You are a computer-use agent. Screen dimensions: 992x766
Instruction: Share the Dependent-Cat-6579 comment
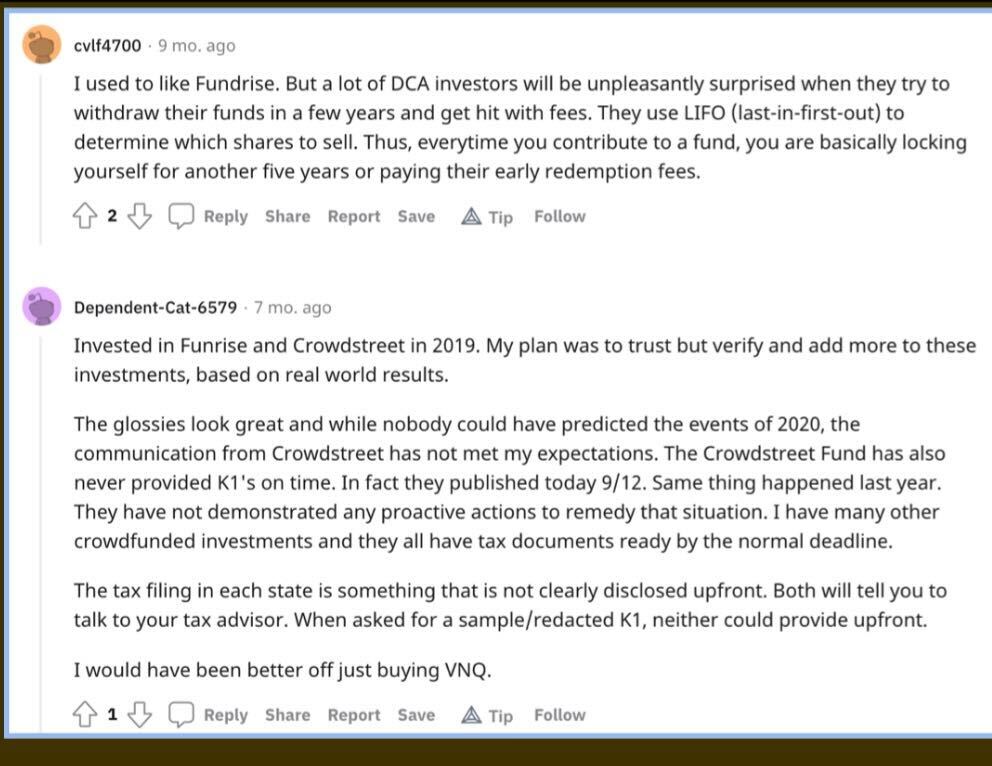[x=287, y=714]
